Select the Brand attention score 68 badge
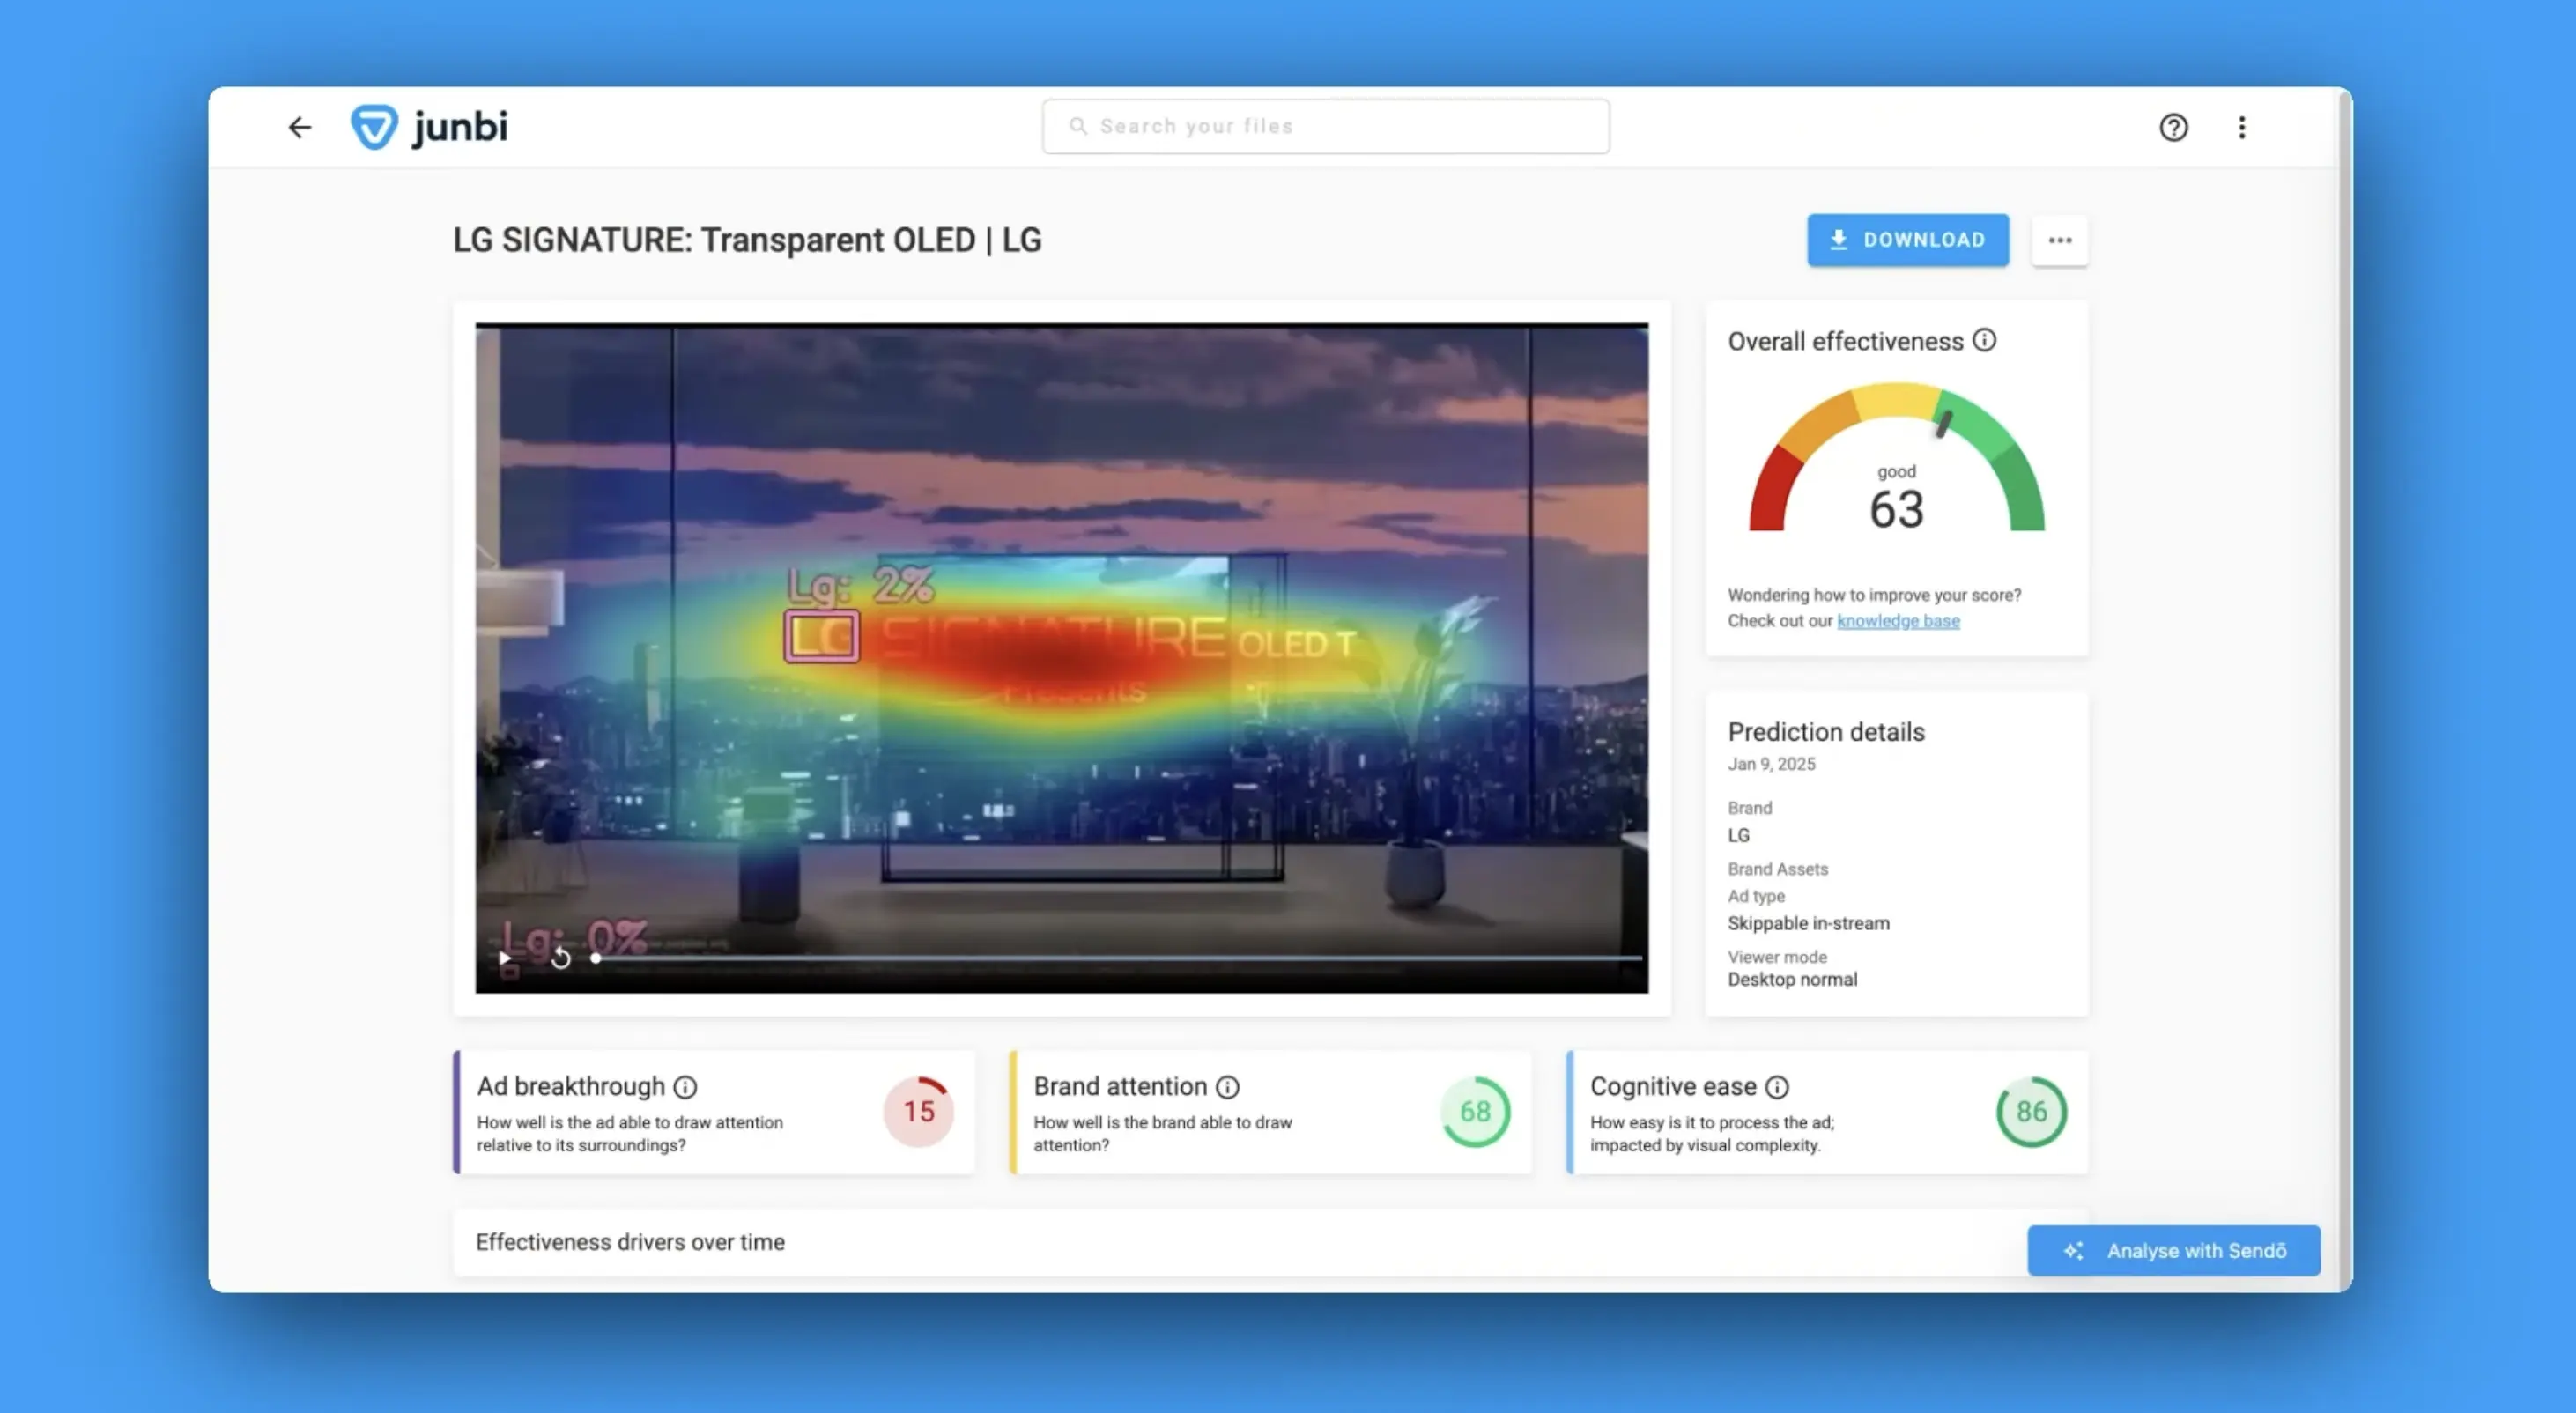2576x1413 pixels. 1475,1111
